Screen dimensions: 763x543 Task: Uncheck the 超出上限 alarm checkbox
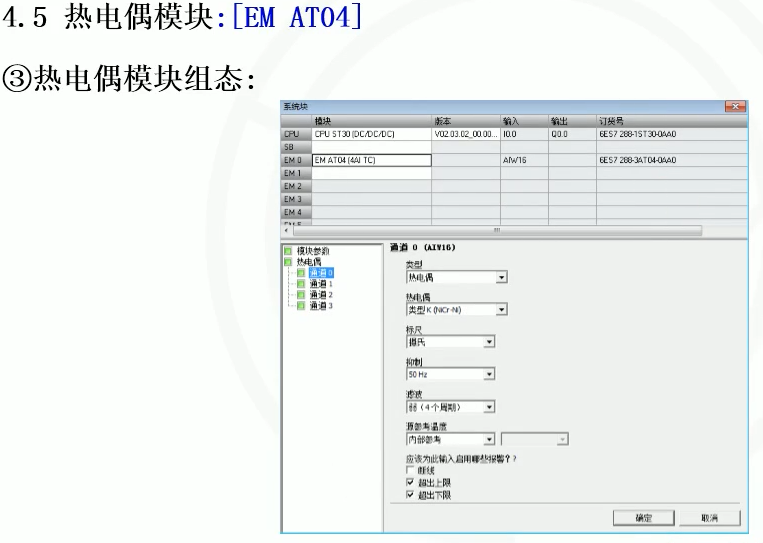click(410, 482)
